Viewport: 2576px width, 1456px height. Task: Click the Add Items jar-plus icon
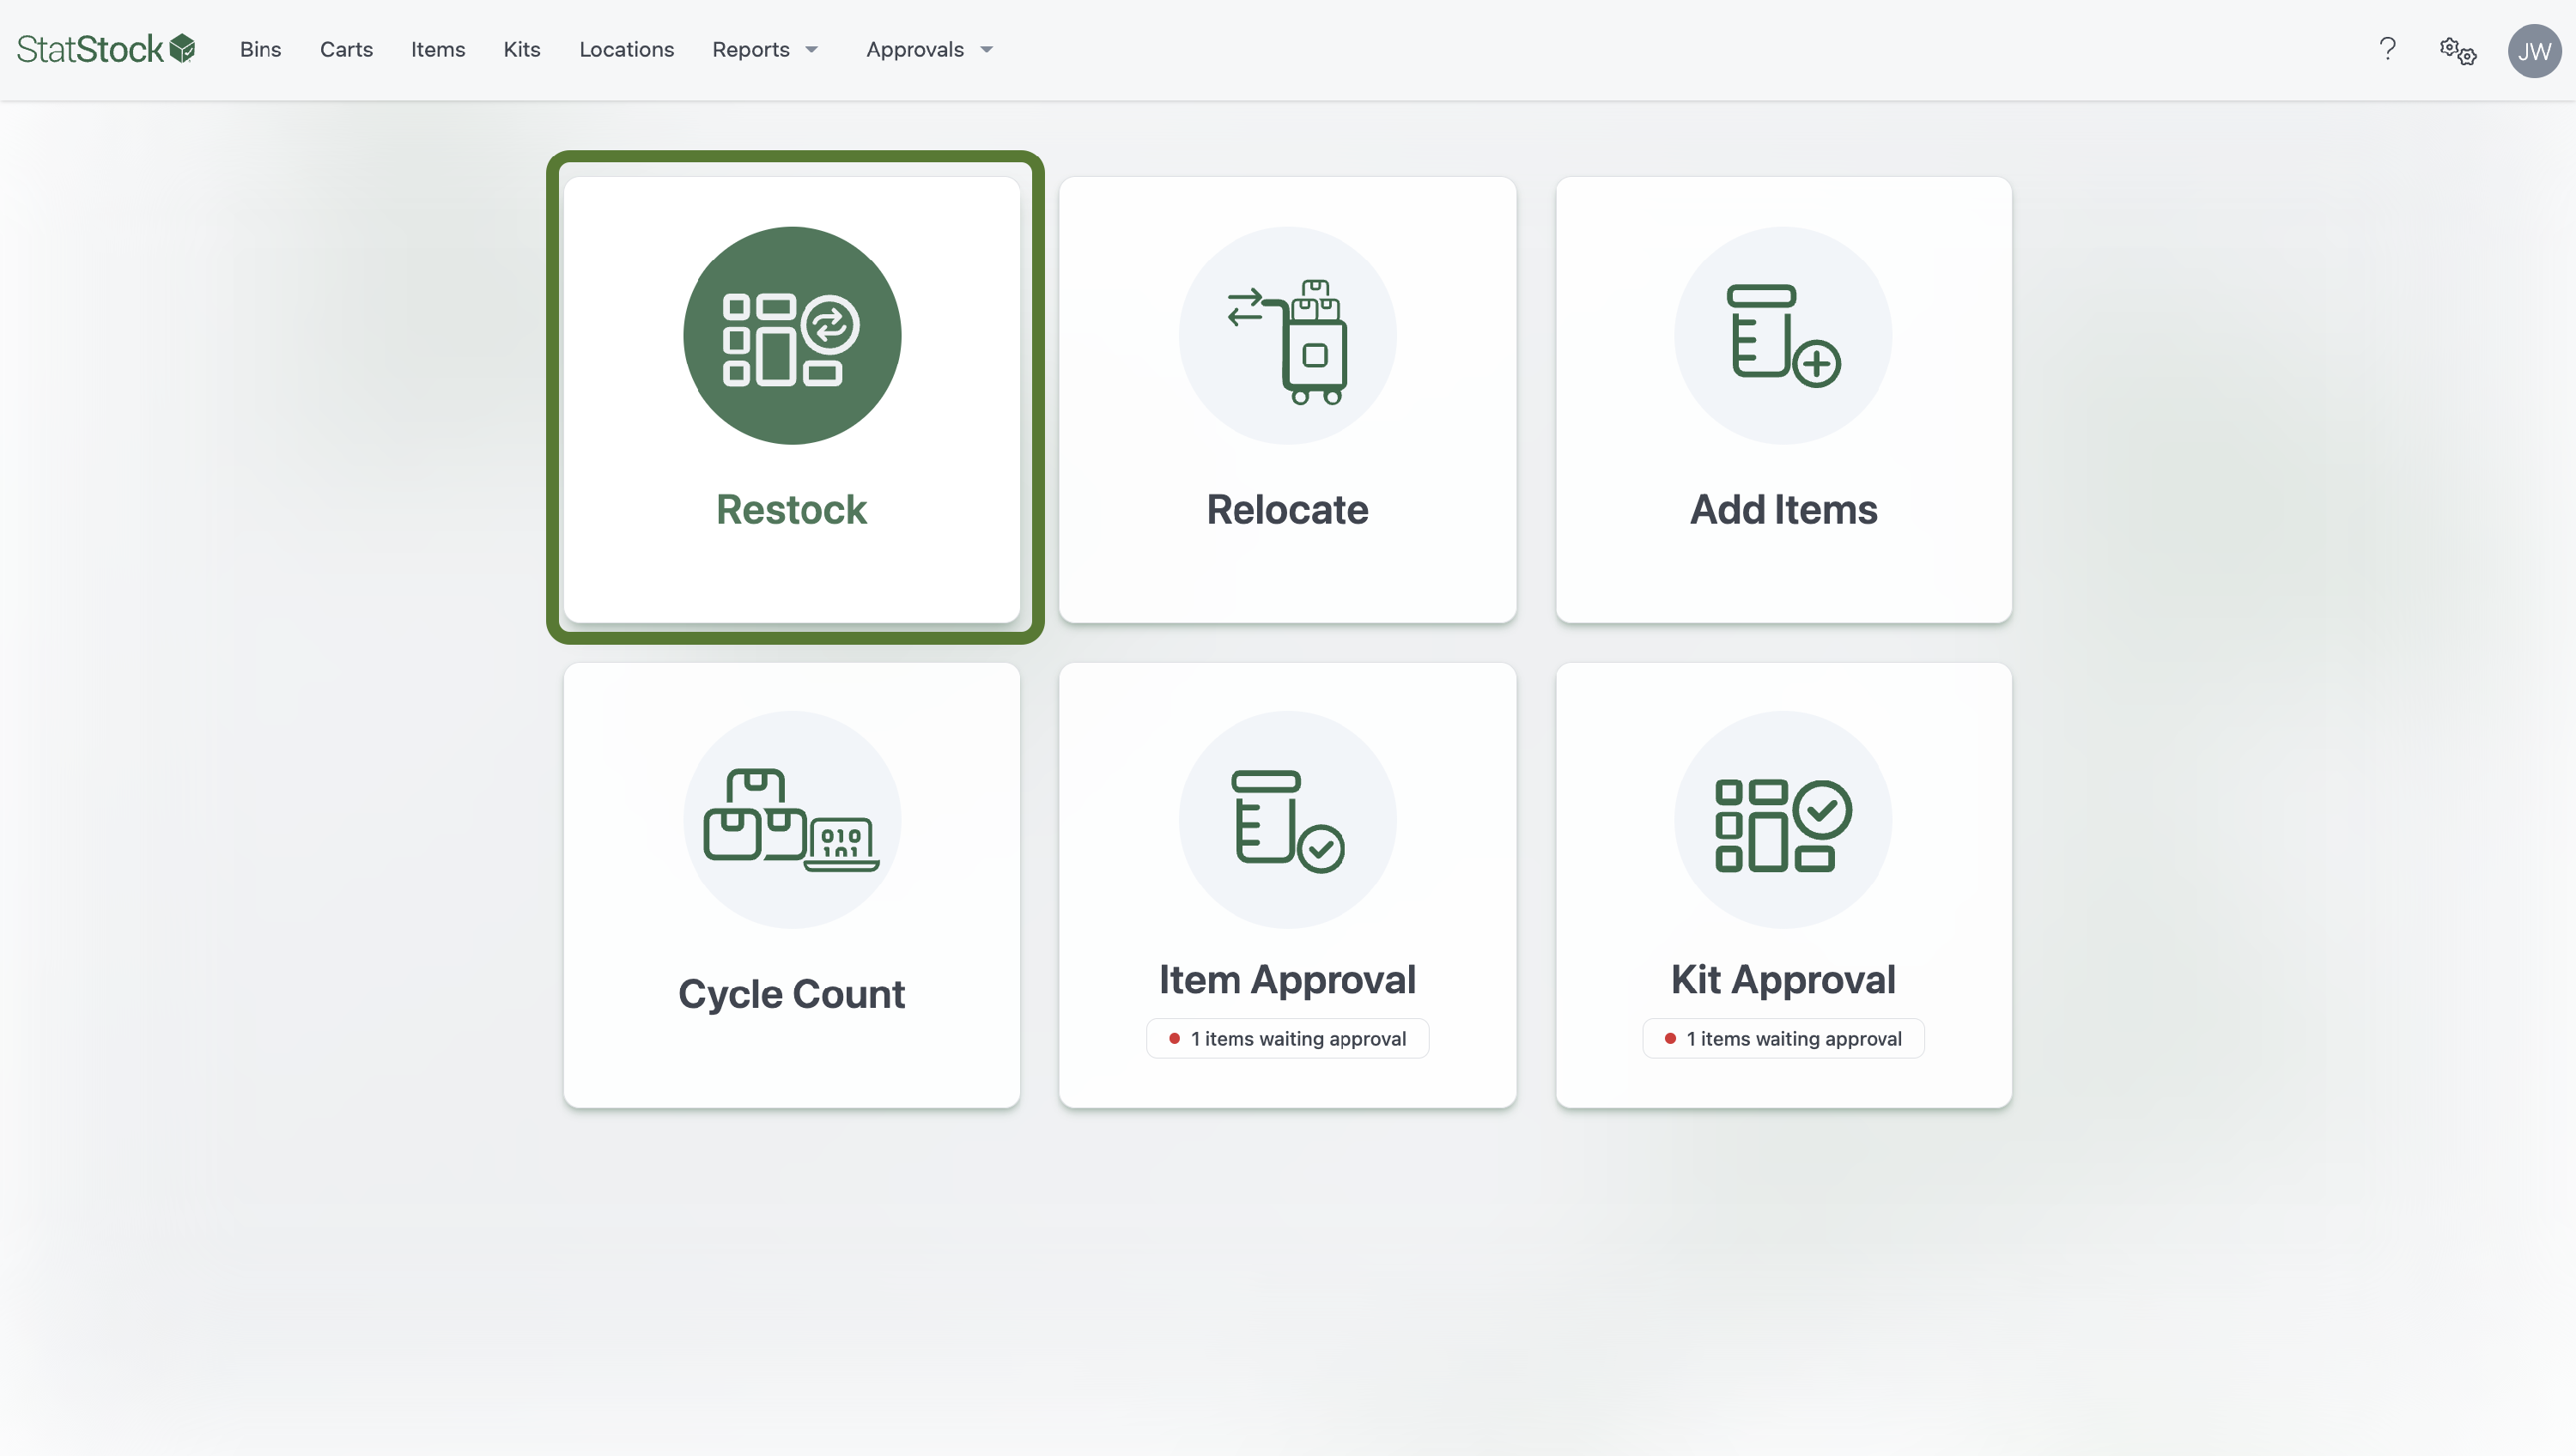click(x=1783, y=336)
